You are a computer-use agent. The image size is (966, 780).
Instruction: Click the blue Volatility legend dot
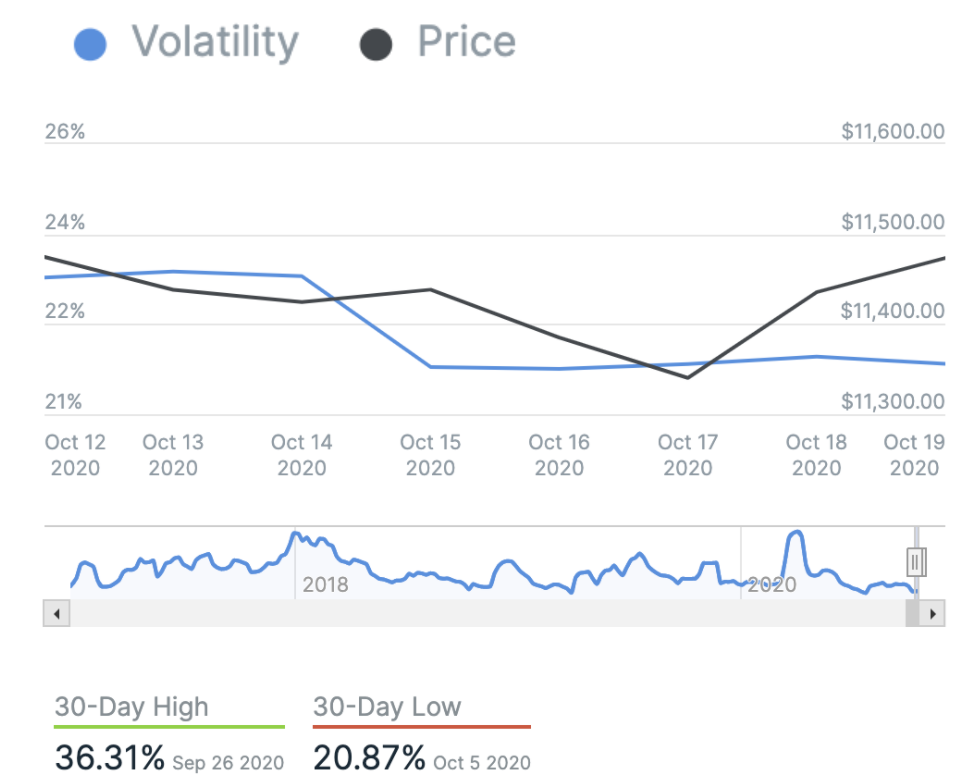click(x=91, y=44)
